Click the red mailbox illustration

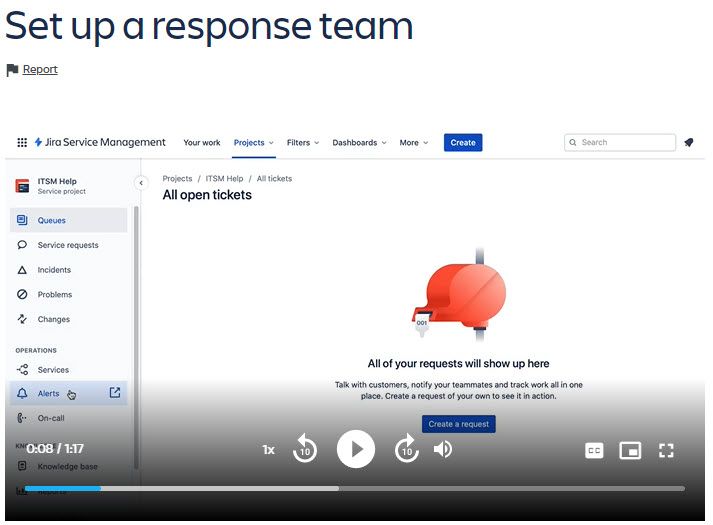458,295
